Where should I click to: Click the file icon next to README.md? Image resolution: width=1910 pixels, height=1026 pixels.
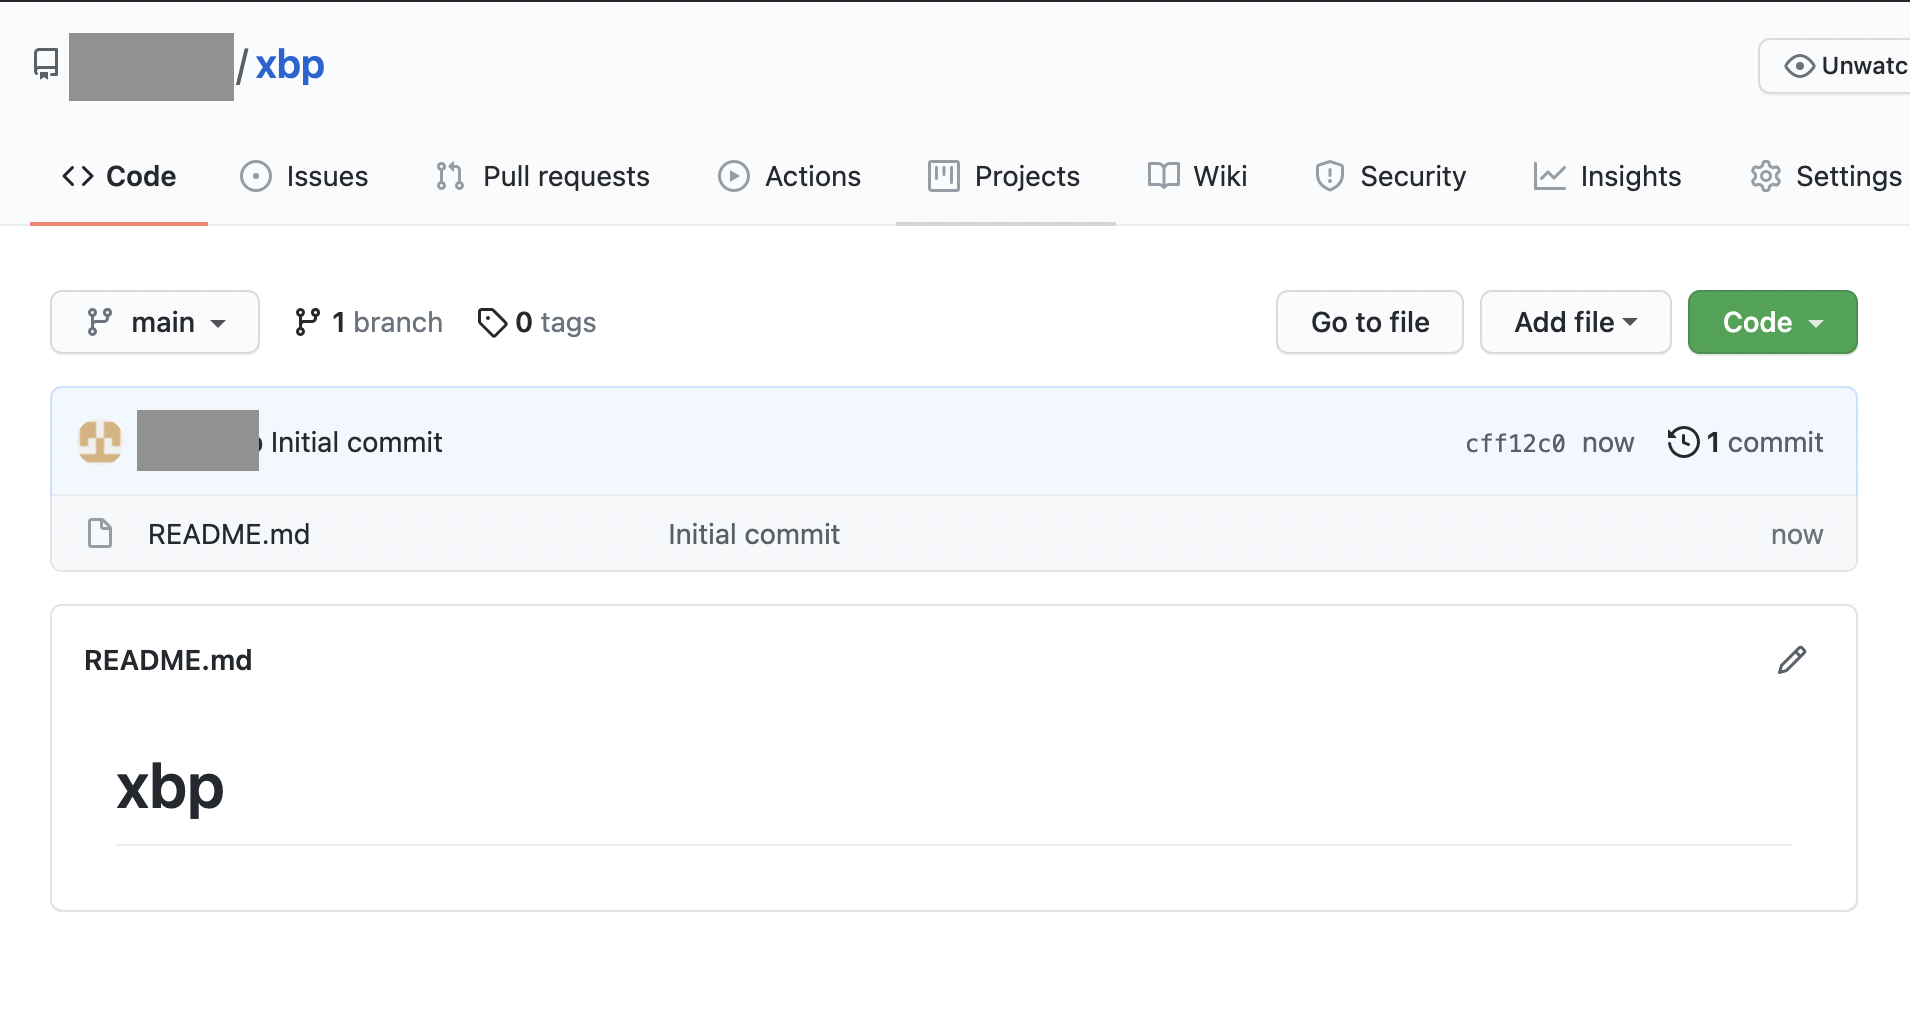pos(100,533)
